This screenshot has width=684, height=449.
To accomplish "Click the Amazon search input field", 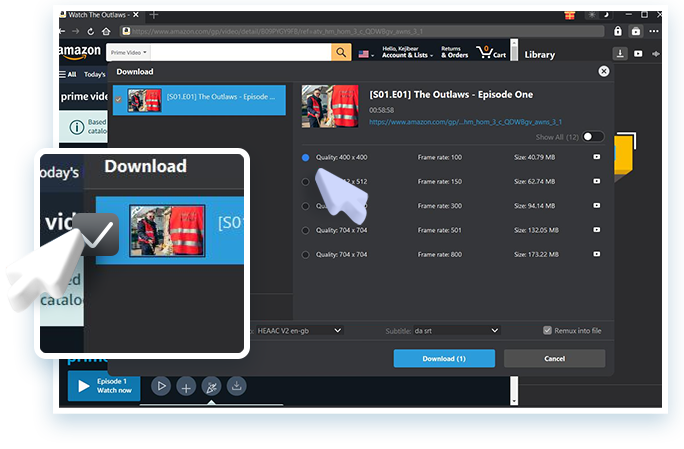I will point(241,52).
